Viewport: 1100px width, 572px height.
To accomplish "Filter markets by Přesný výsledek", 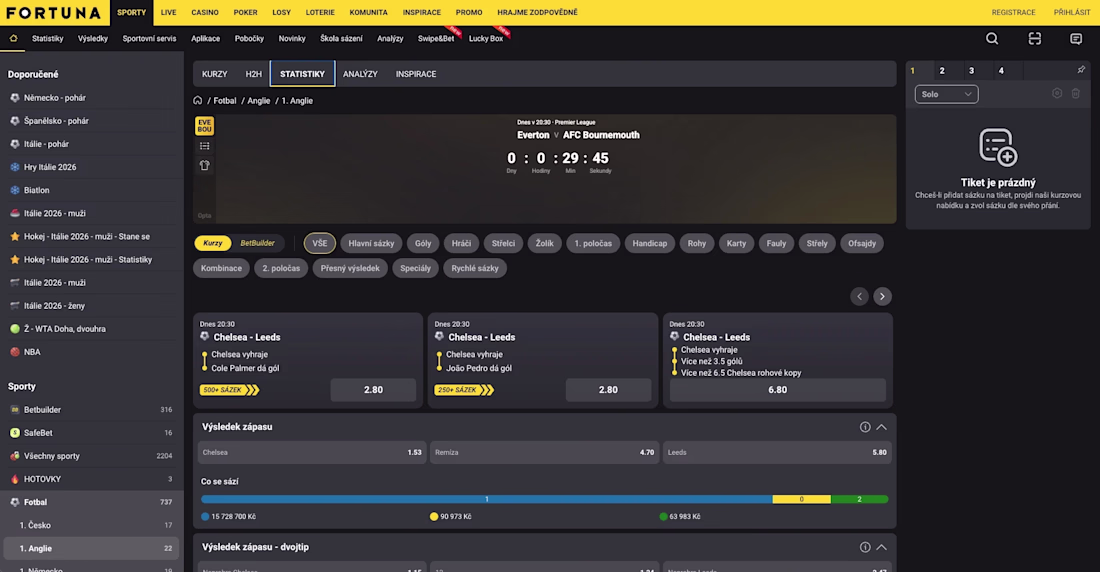I will click(350, 268).
